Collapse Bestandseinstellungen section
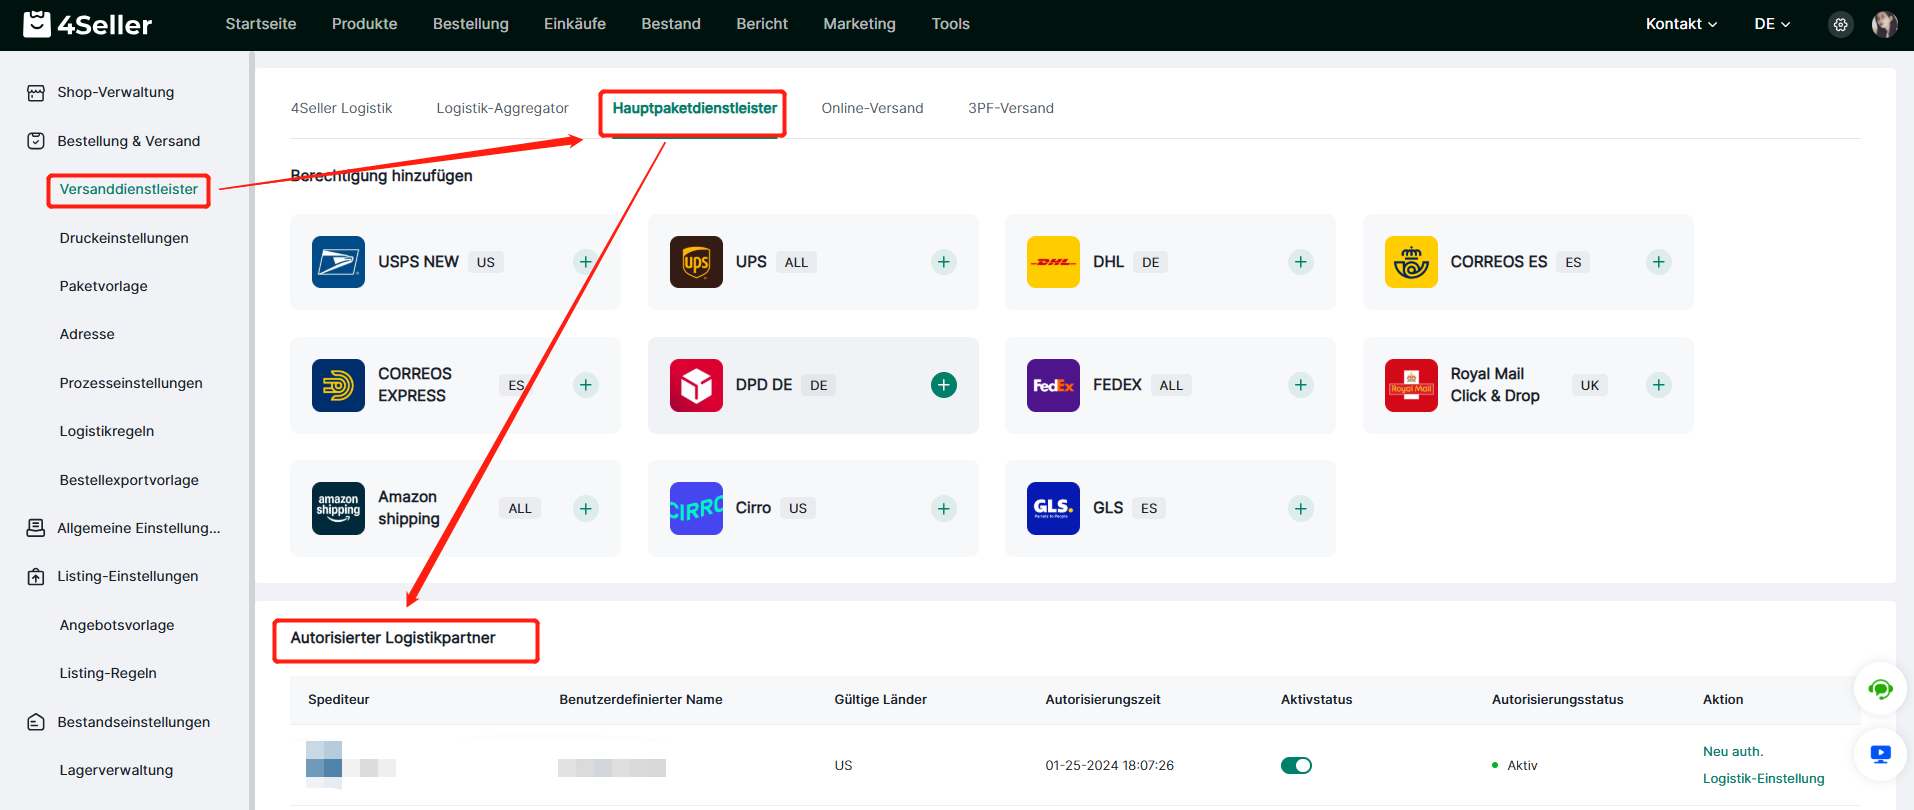This screenshot has height=810, width=1914. tap(133, 722)
